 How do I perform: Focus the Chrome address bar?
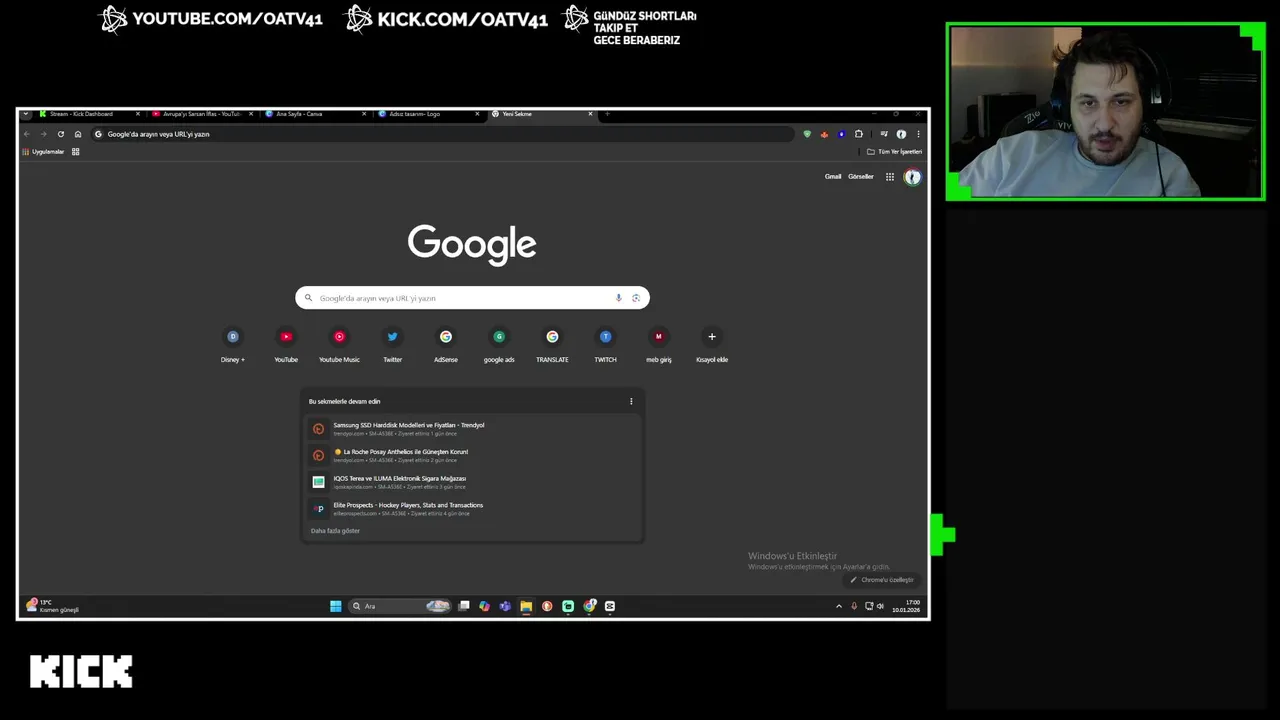pyautogui.click(x=445, y=134)
